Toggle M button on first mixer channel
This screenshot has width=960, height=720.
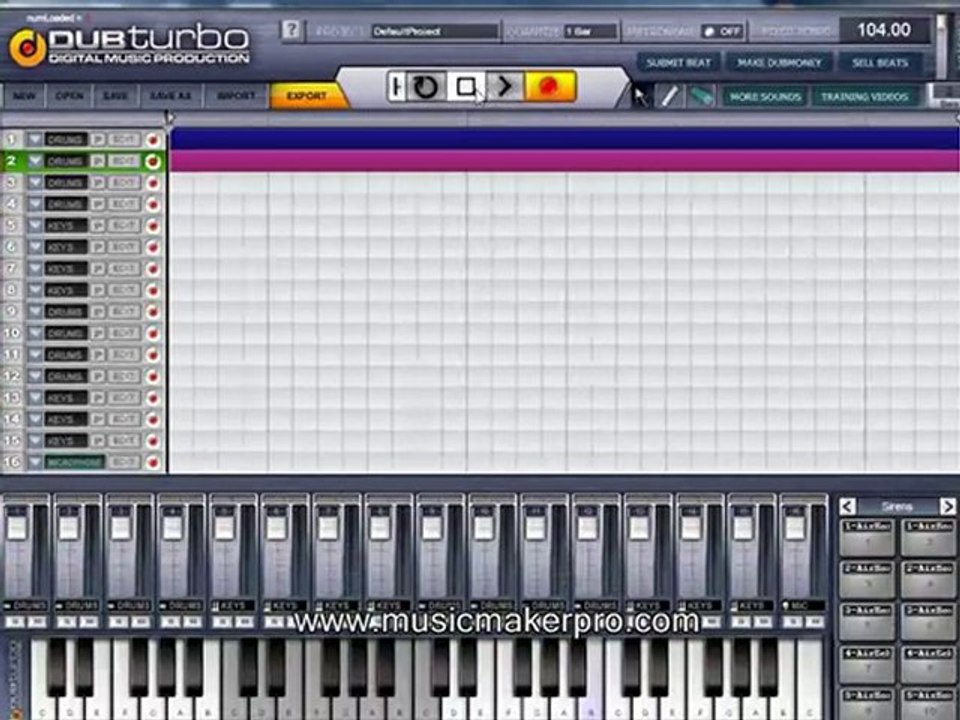(37, 622)
